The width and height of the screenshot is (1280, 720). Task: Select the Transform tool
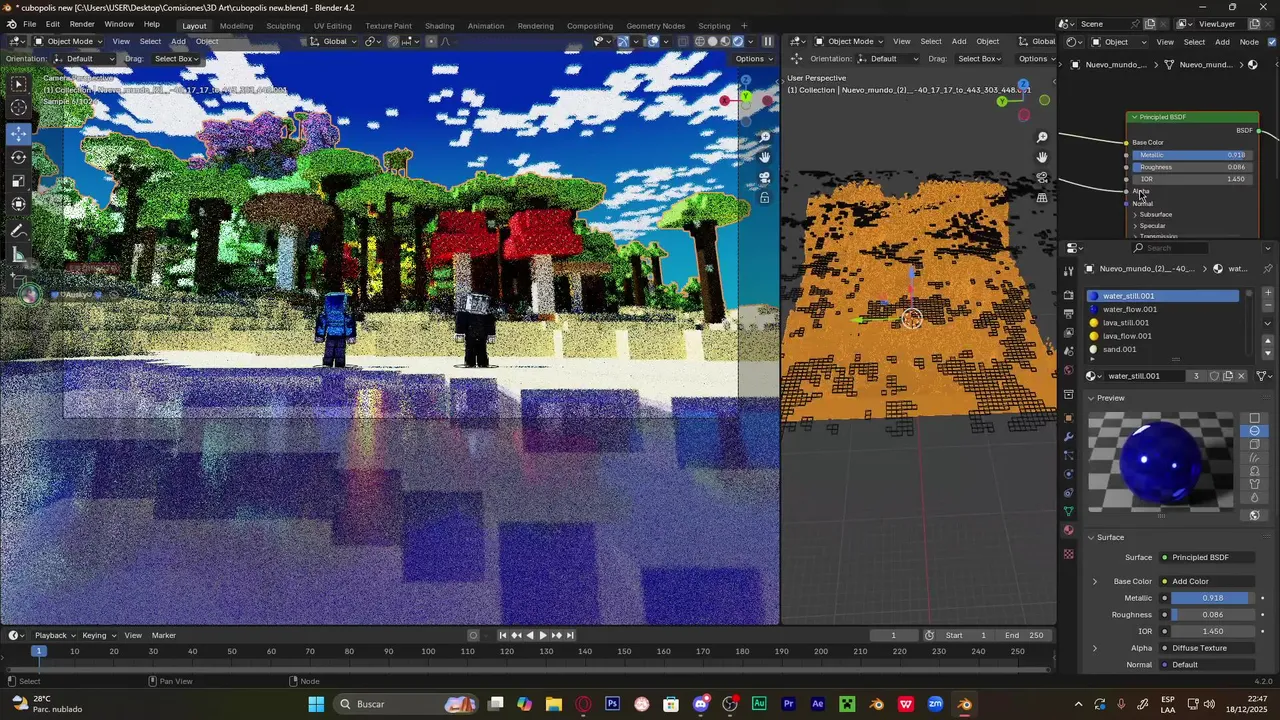coord(19,205)
